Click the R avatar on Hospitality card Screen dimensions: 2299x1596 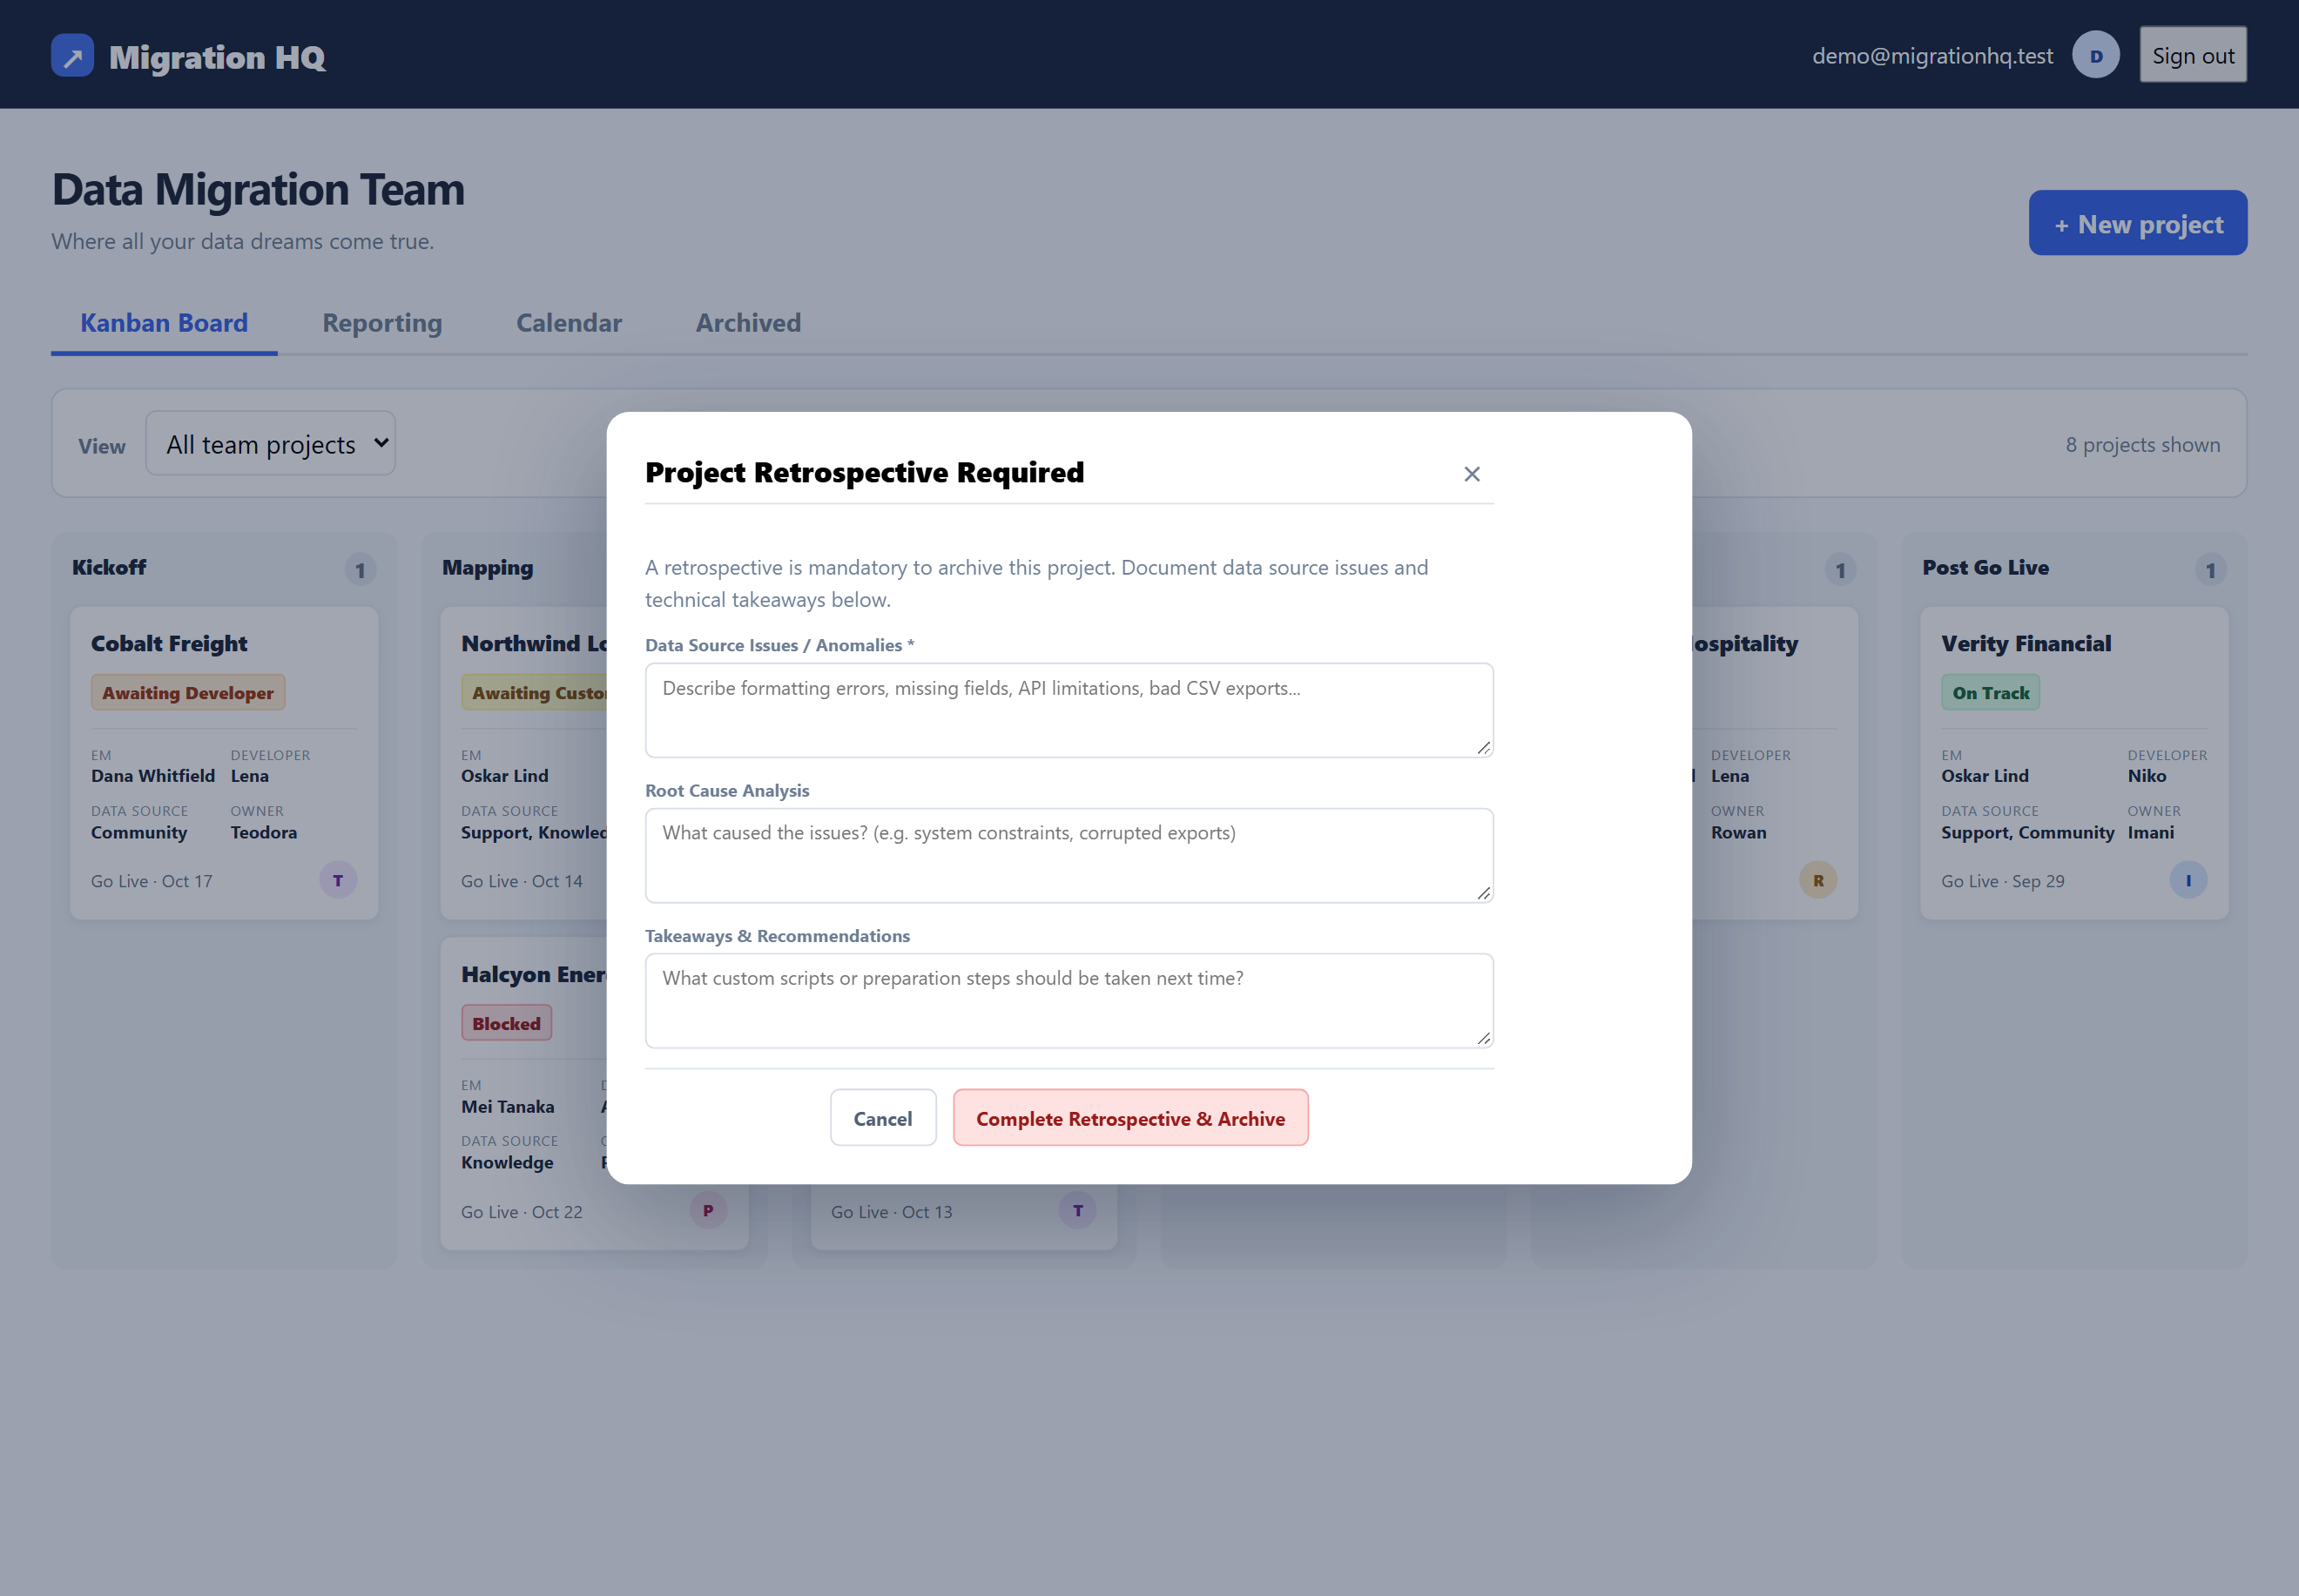point(1818,880)
